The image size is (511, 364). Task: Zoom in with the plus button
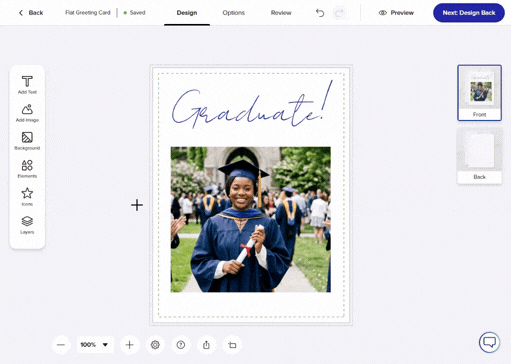129,345
